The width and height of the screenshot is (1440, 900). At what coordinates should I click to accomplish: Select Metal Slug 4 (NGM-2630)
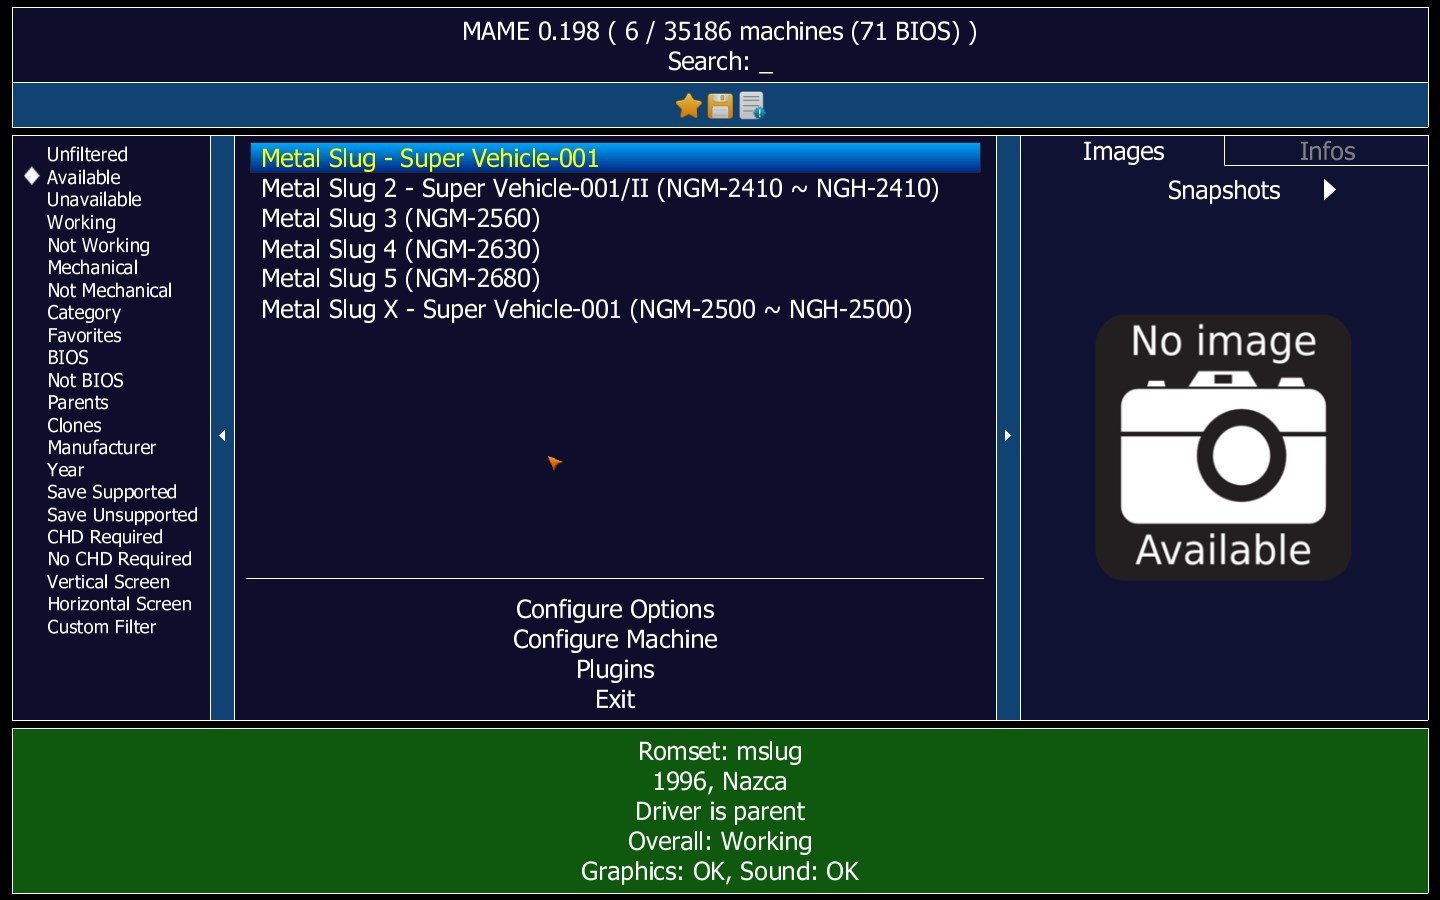[615, 249]
